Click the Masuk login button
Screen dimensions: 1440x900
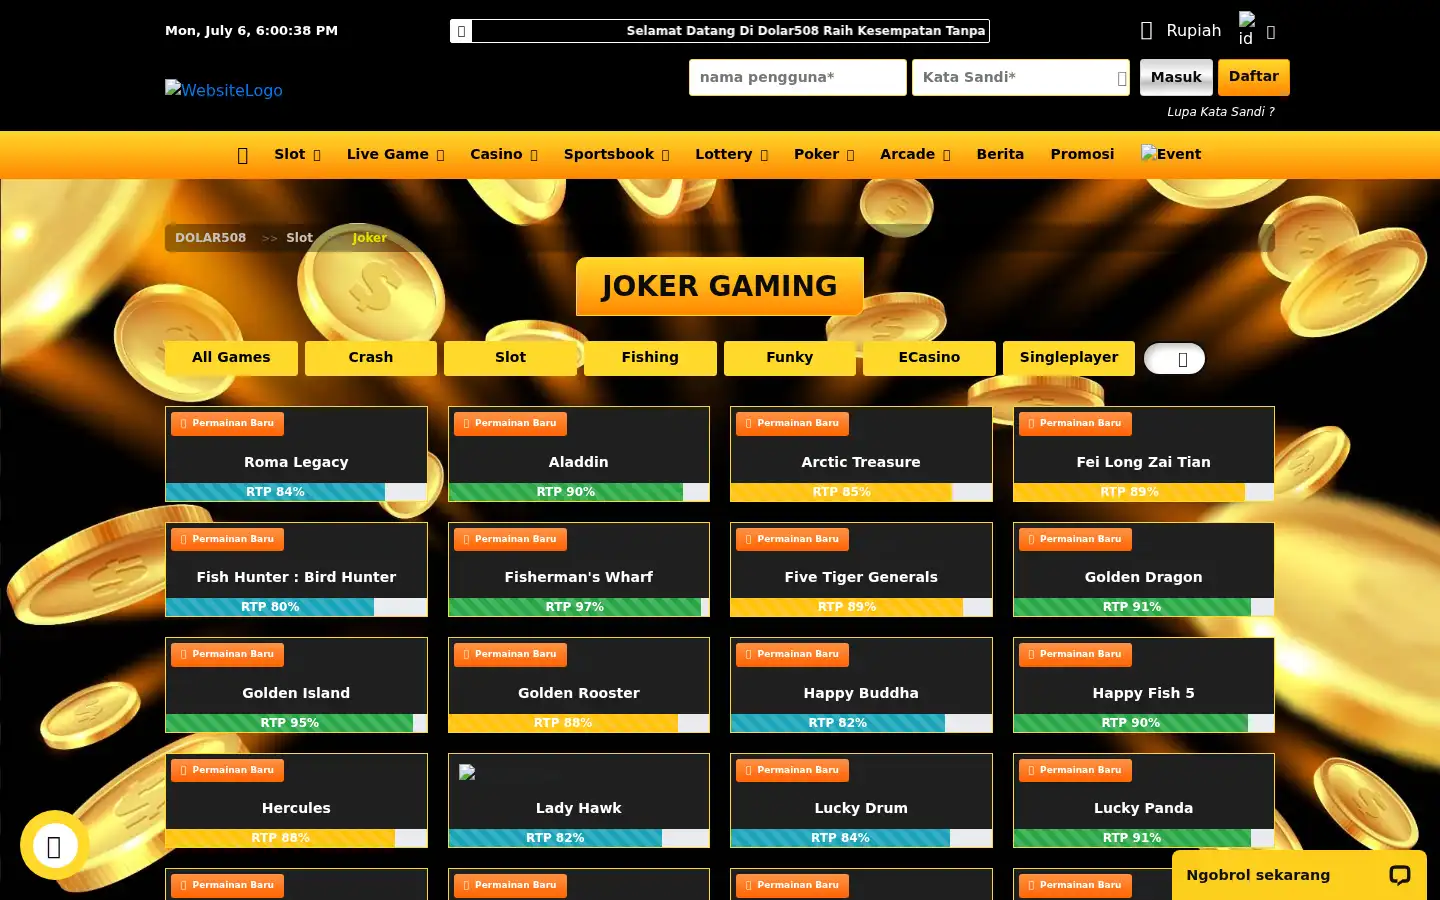click(x=1176, y=77)
